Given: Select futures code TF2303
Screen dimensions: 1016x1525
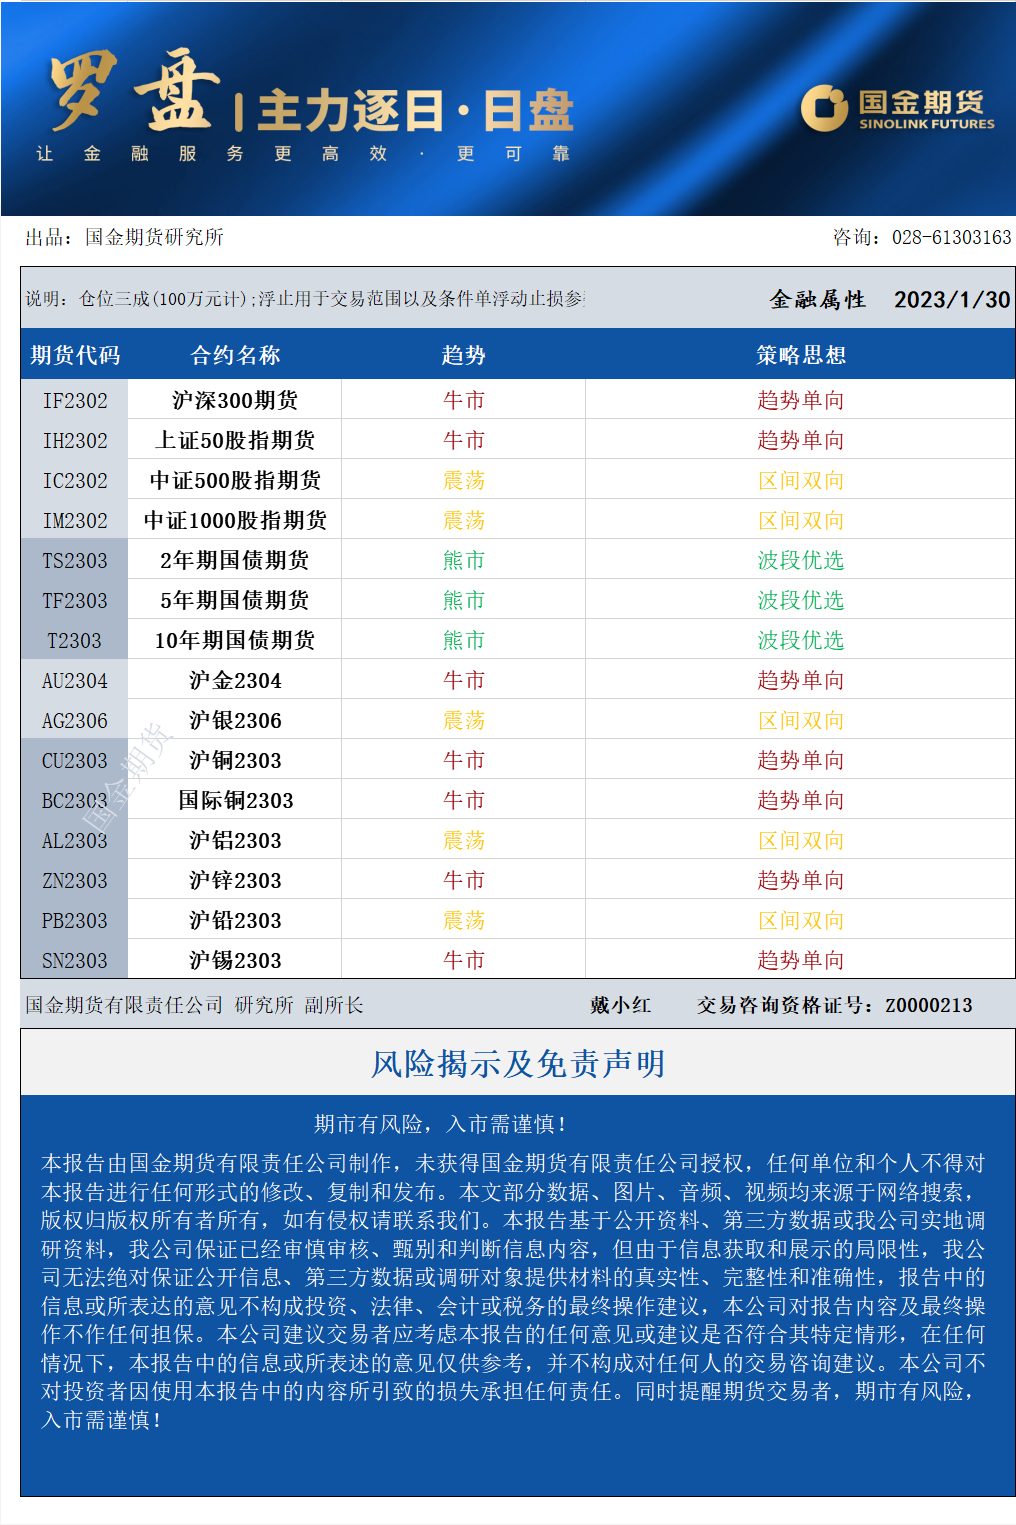Looking at the screenshot, I should [75, 600].
